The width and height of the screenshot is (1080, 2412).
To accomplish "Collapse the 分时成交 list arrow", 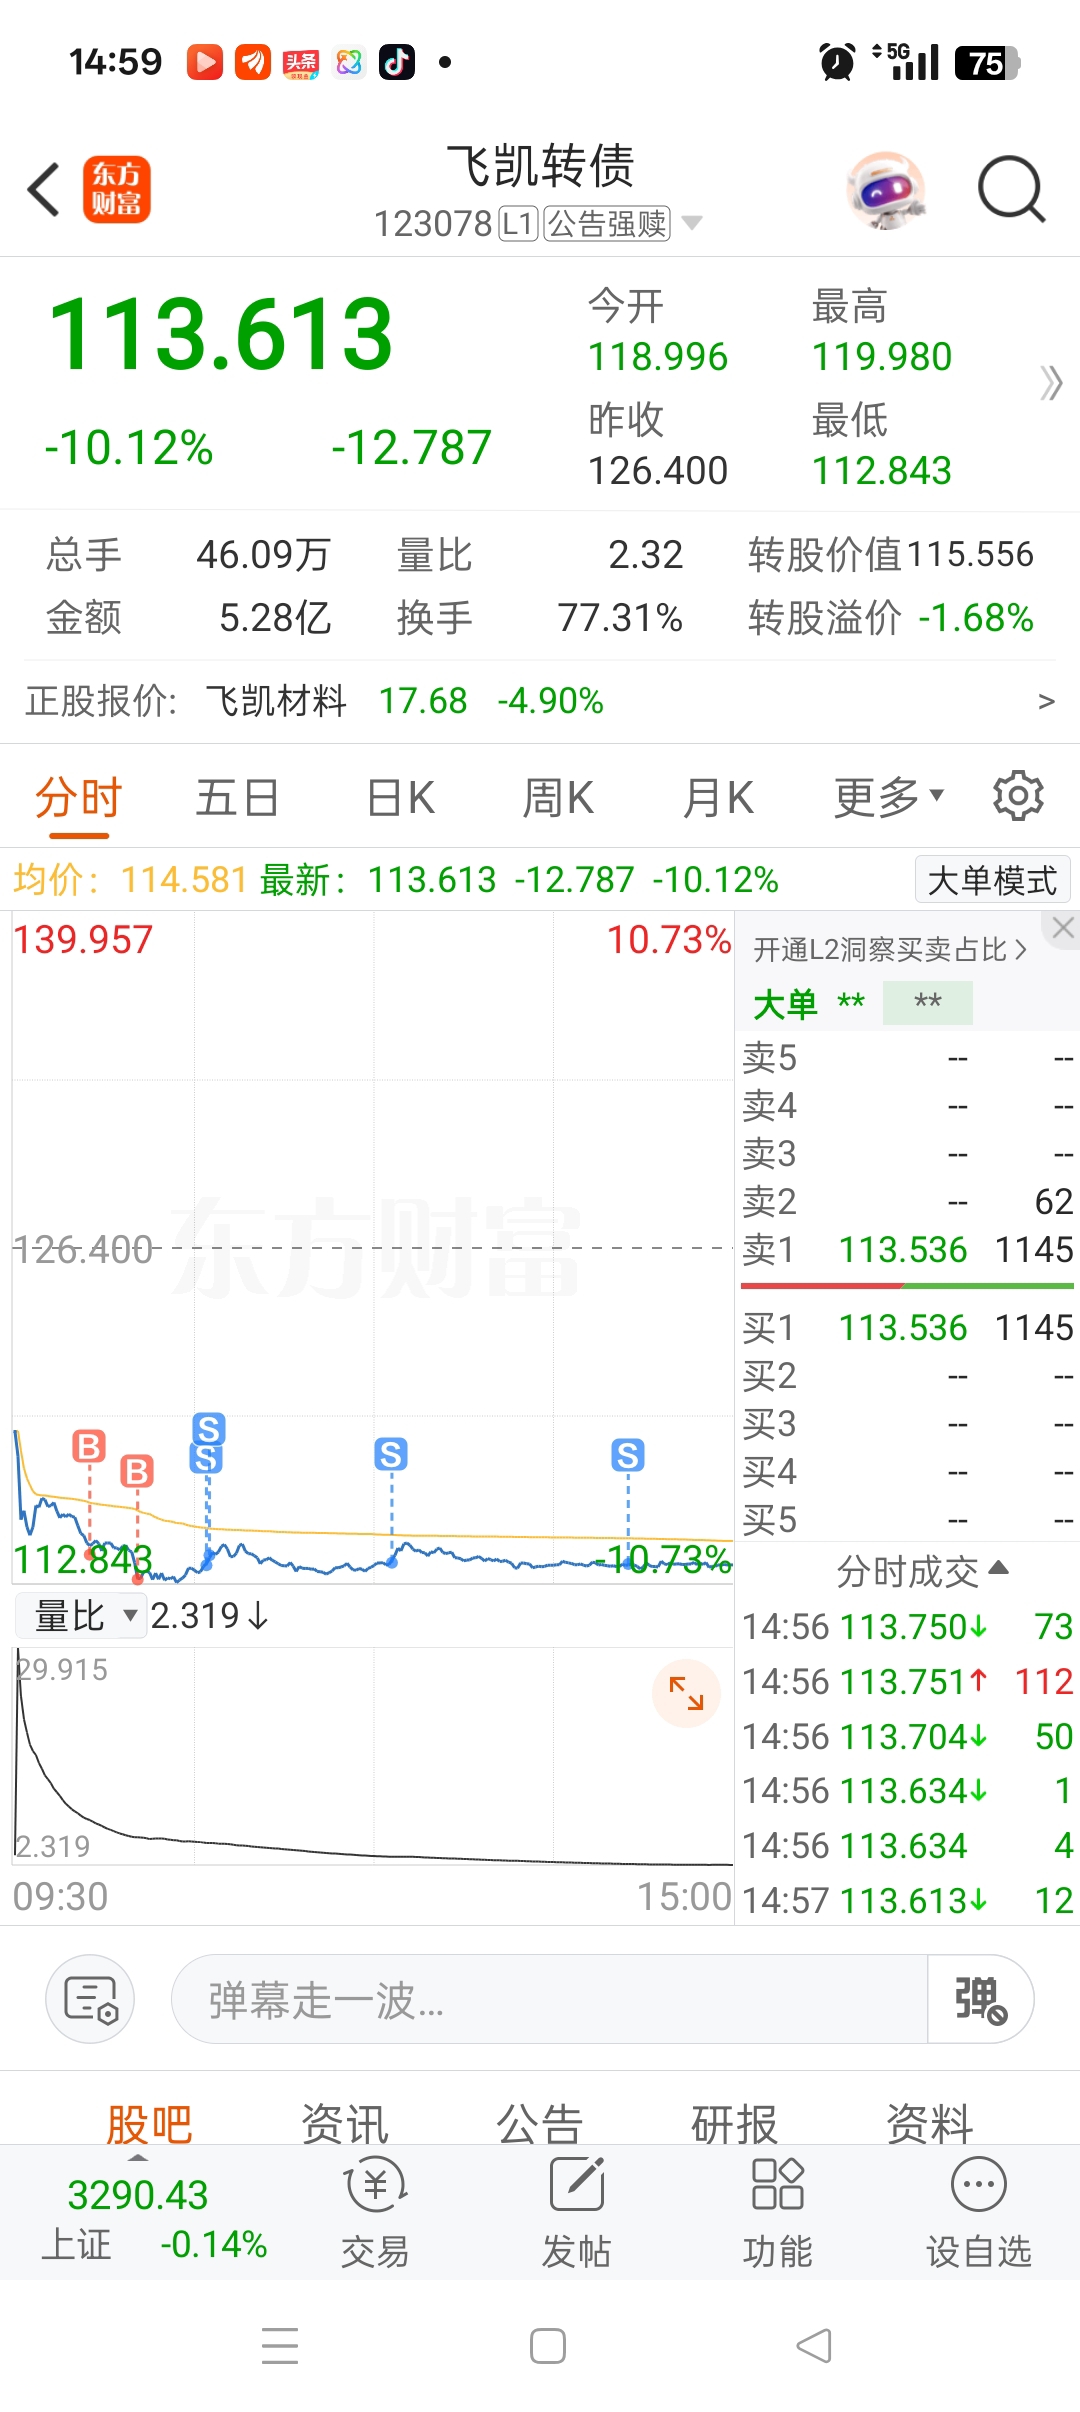I will click(998, 1568).
